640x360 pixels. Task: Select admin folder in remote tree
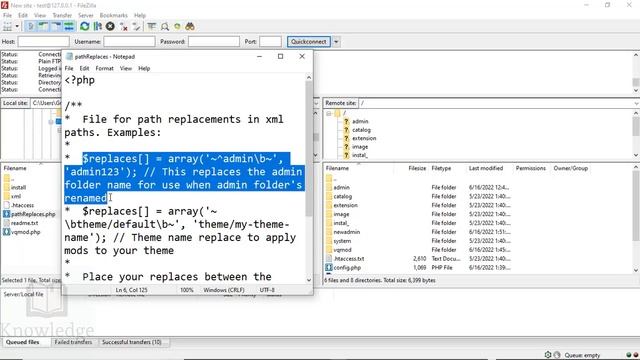coord(360,121)
